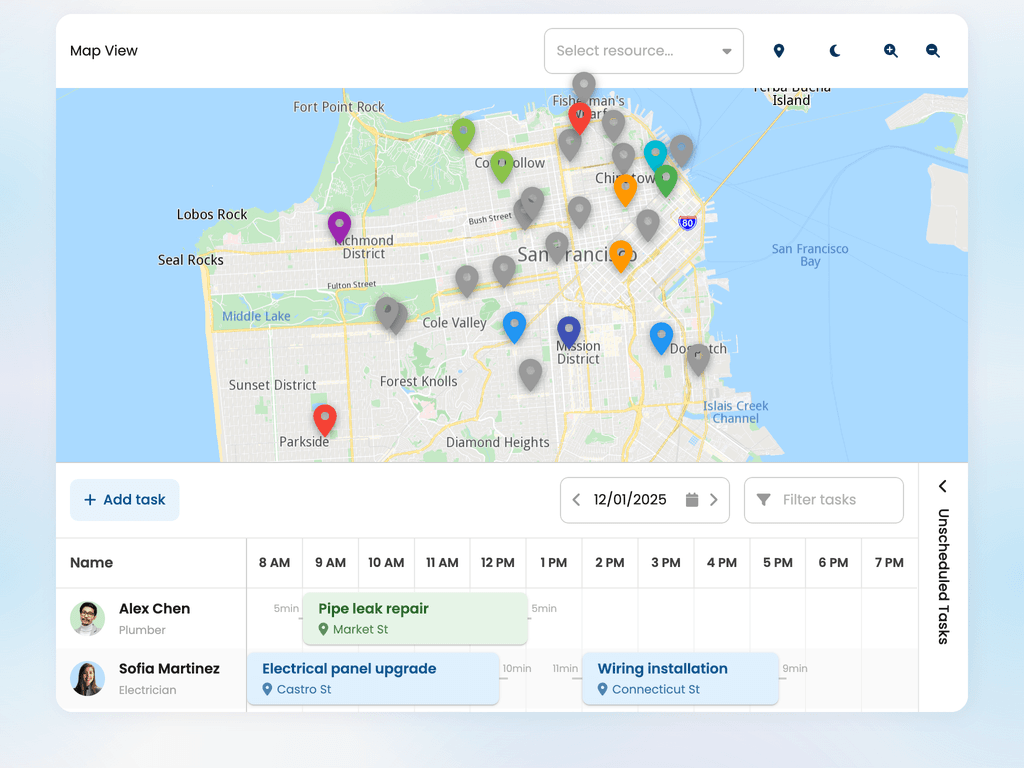Open the Electrical panel upgrade task

point(373,678)
